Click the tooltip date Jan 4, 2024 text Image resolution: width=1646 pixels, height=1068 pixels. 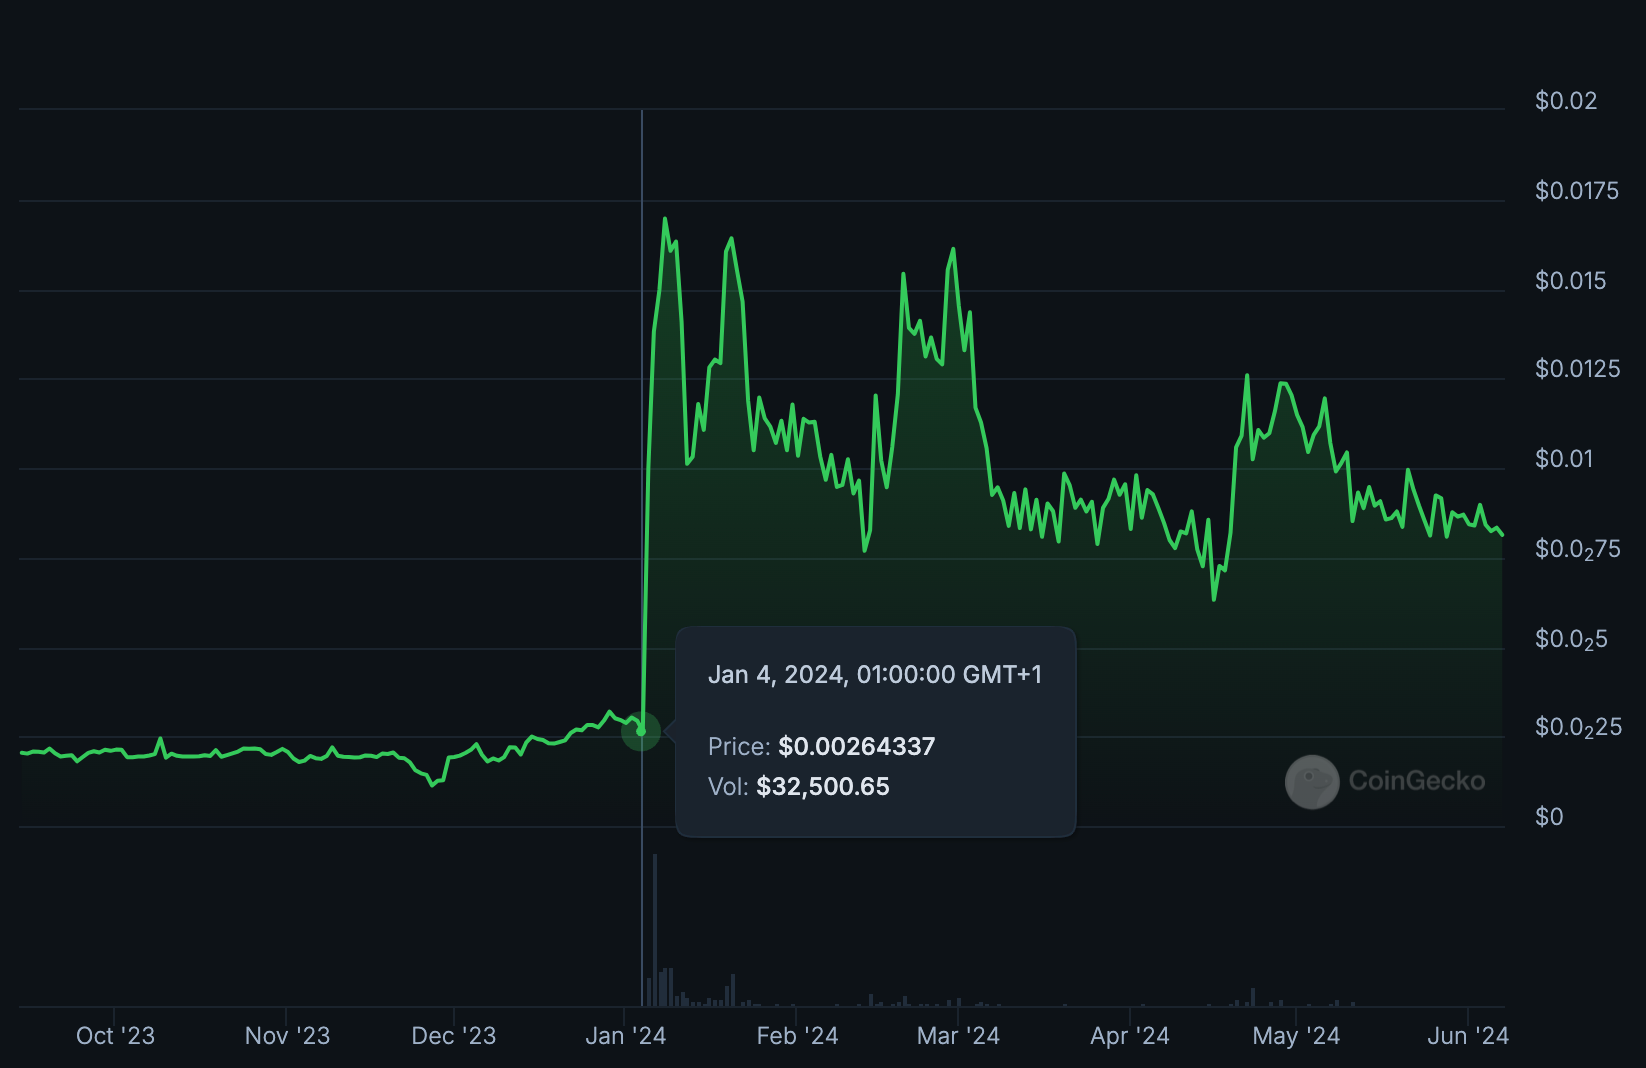pyautogui.click(x=875, y=675)
